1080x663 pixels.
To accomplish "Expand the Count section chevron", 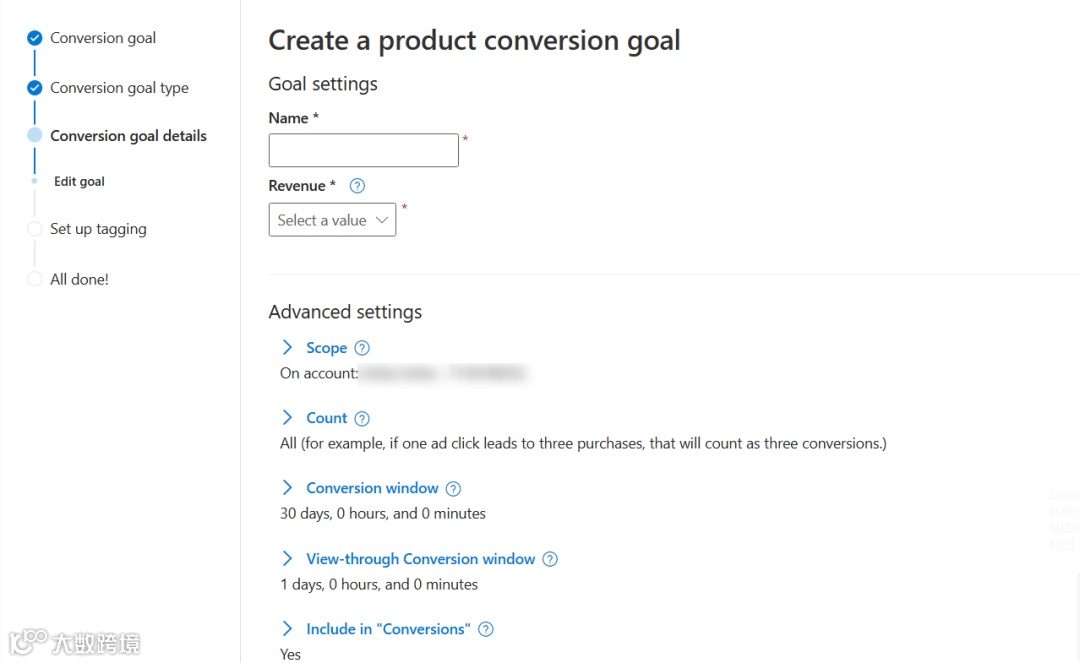I will coord(287,418).
